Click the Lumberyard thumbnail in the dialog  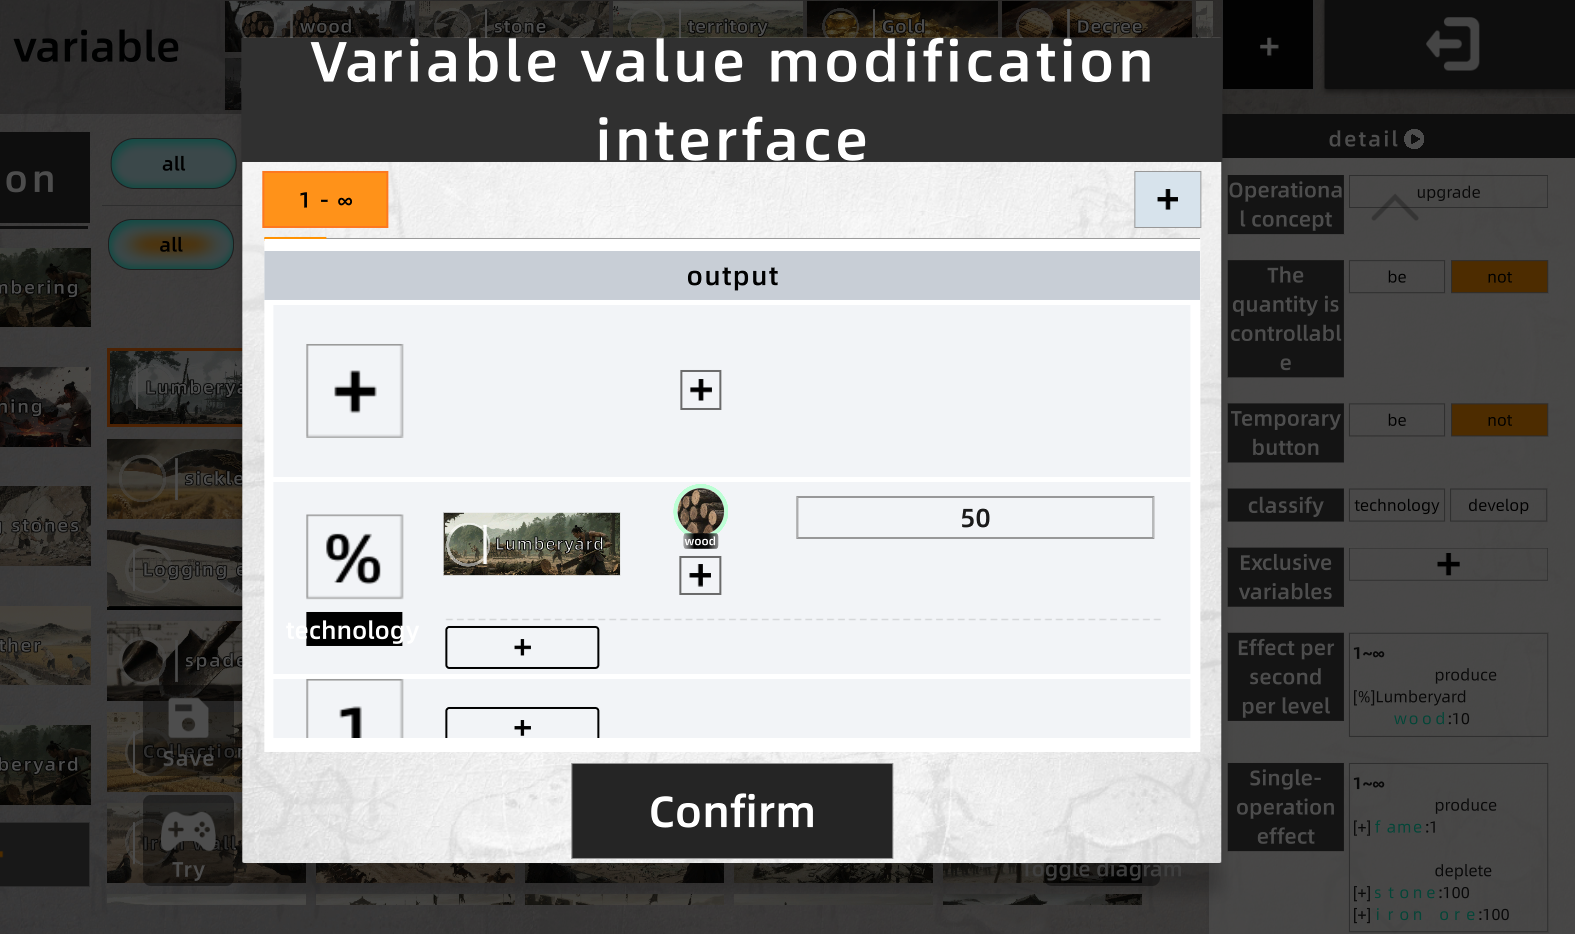point(531,544)
